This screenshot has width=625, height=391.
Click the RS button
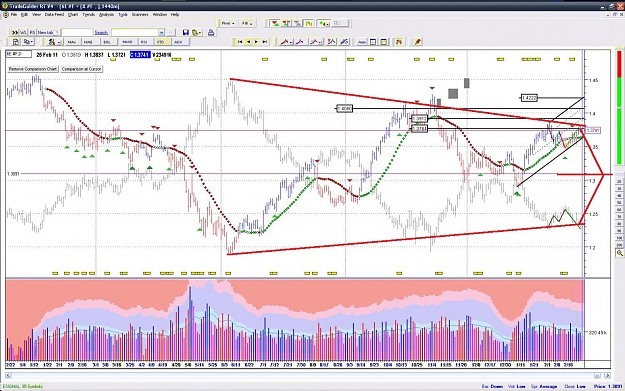click(32, 32)
